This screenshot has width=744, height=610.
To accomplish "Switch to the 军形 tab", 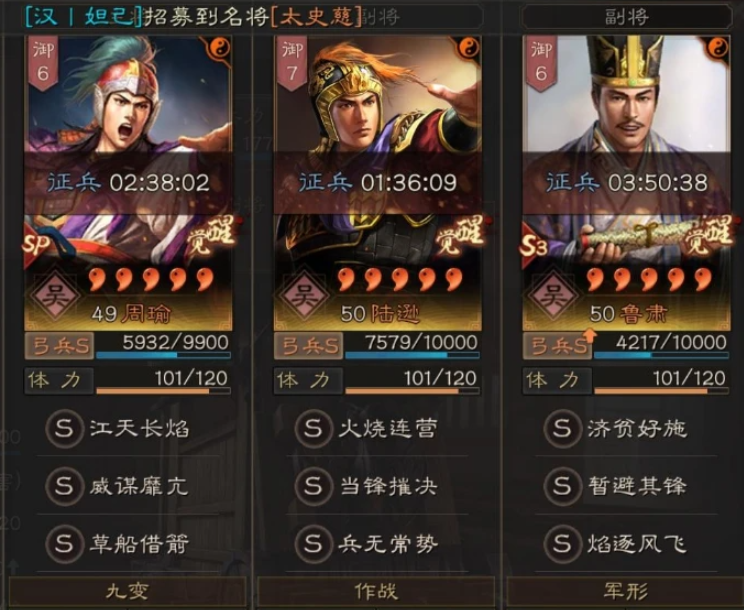I will [625, 591].
